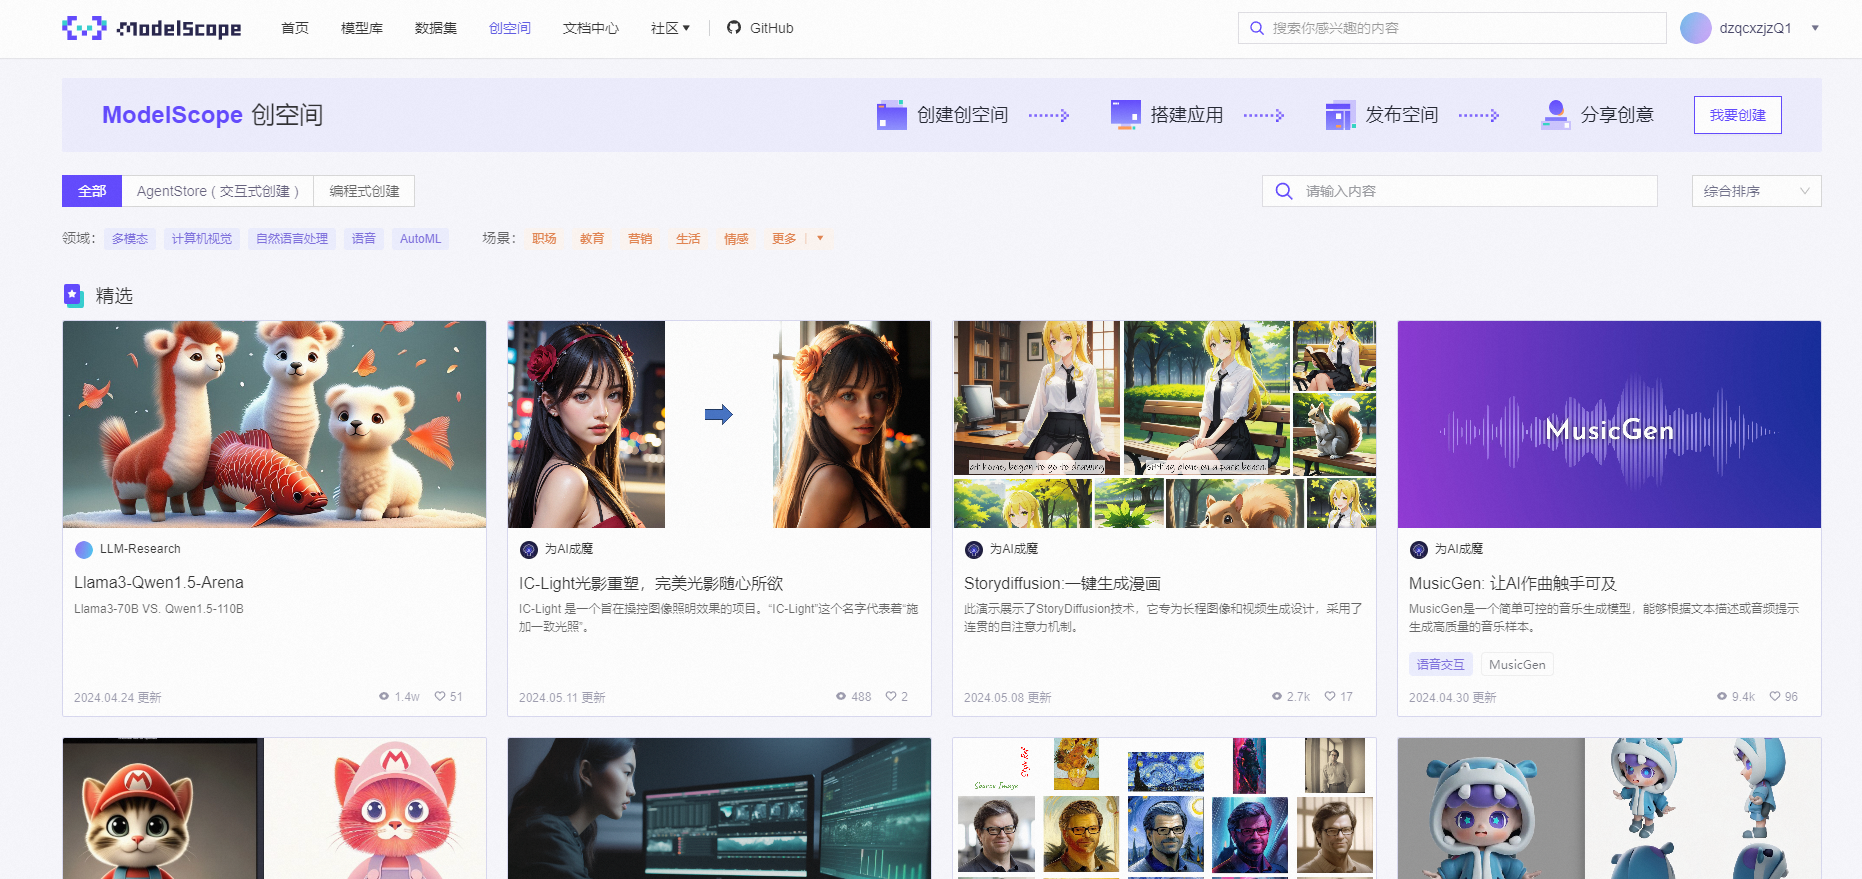Image resolution: width=1862 pixels, height=879 pixels.
Task: Open the IC-Light portrait thumbnail
Action: pyautogui.click(x=719, y=424)
